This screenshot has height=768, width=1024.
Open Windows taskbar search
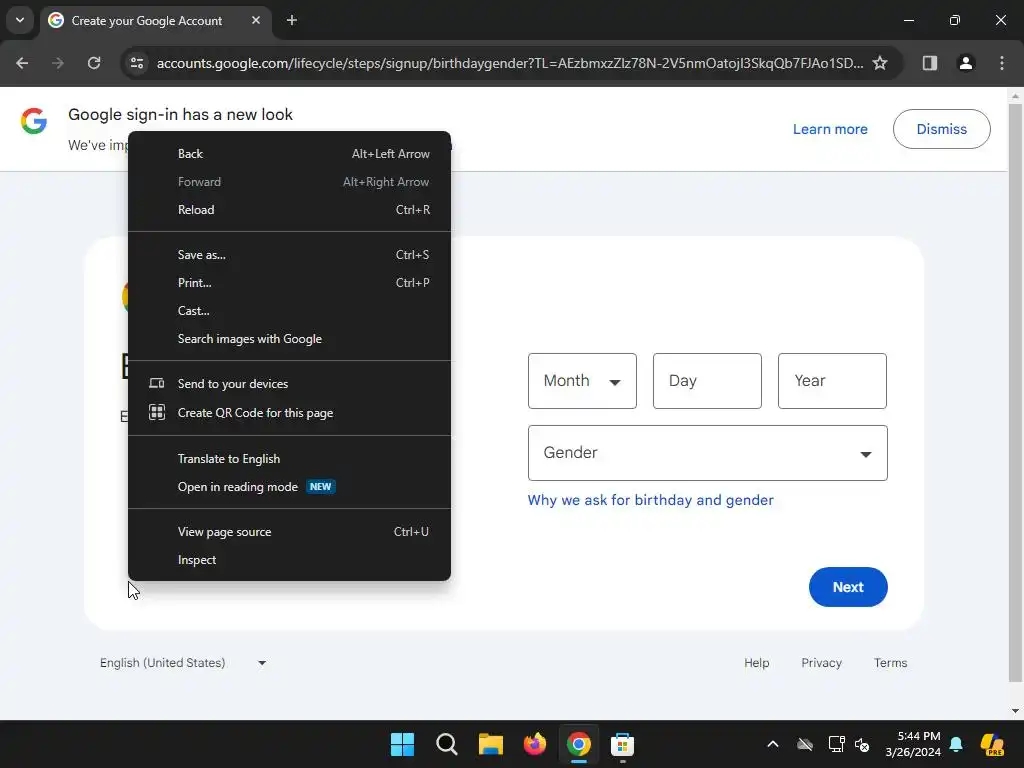tap(447, 744)
